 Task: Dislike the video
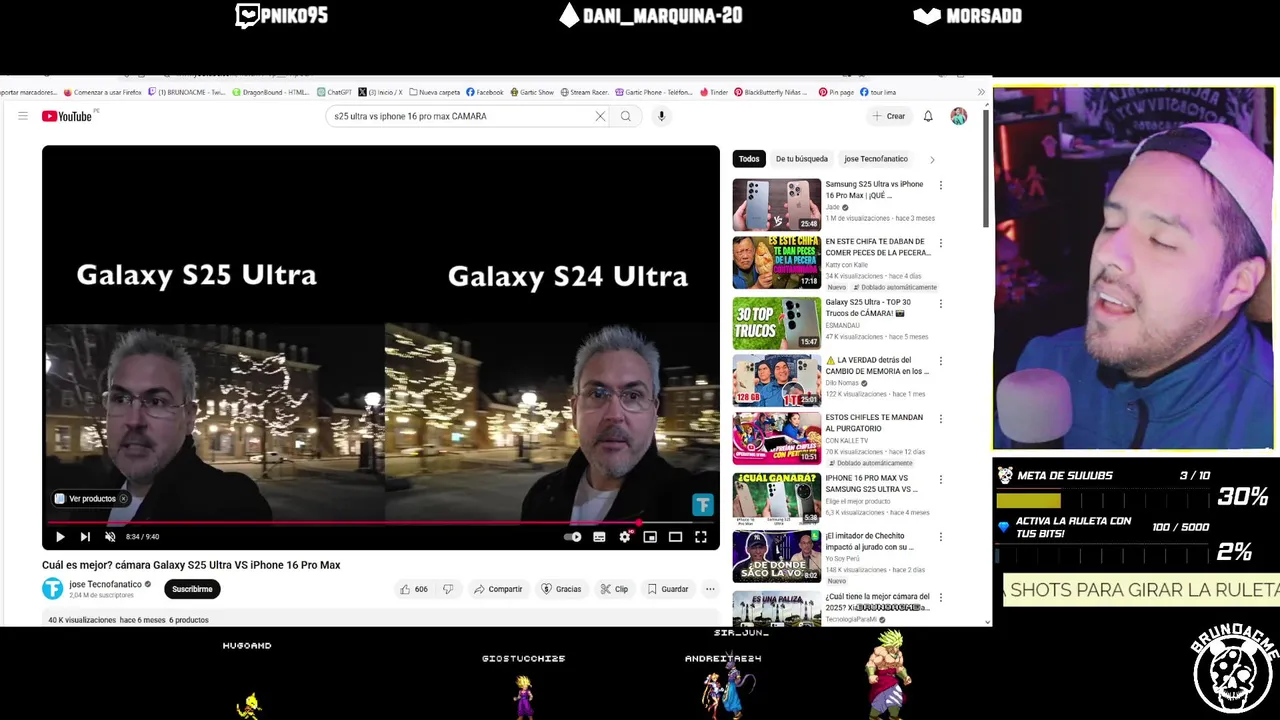point(448,589)
